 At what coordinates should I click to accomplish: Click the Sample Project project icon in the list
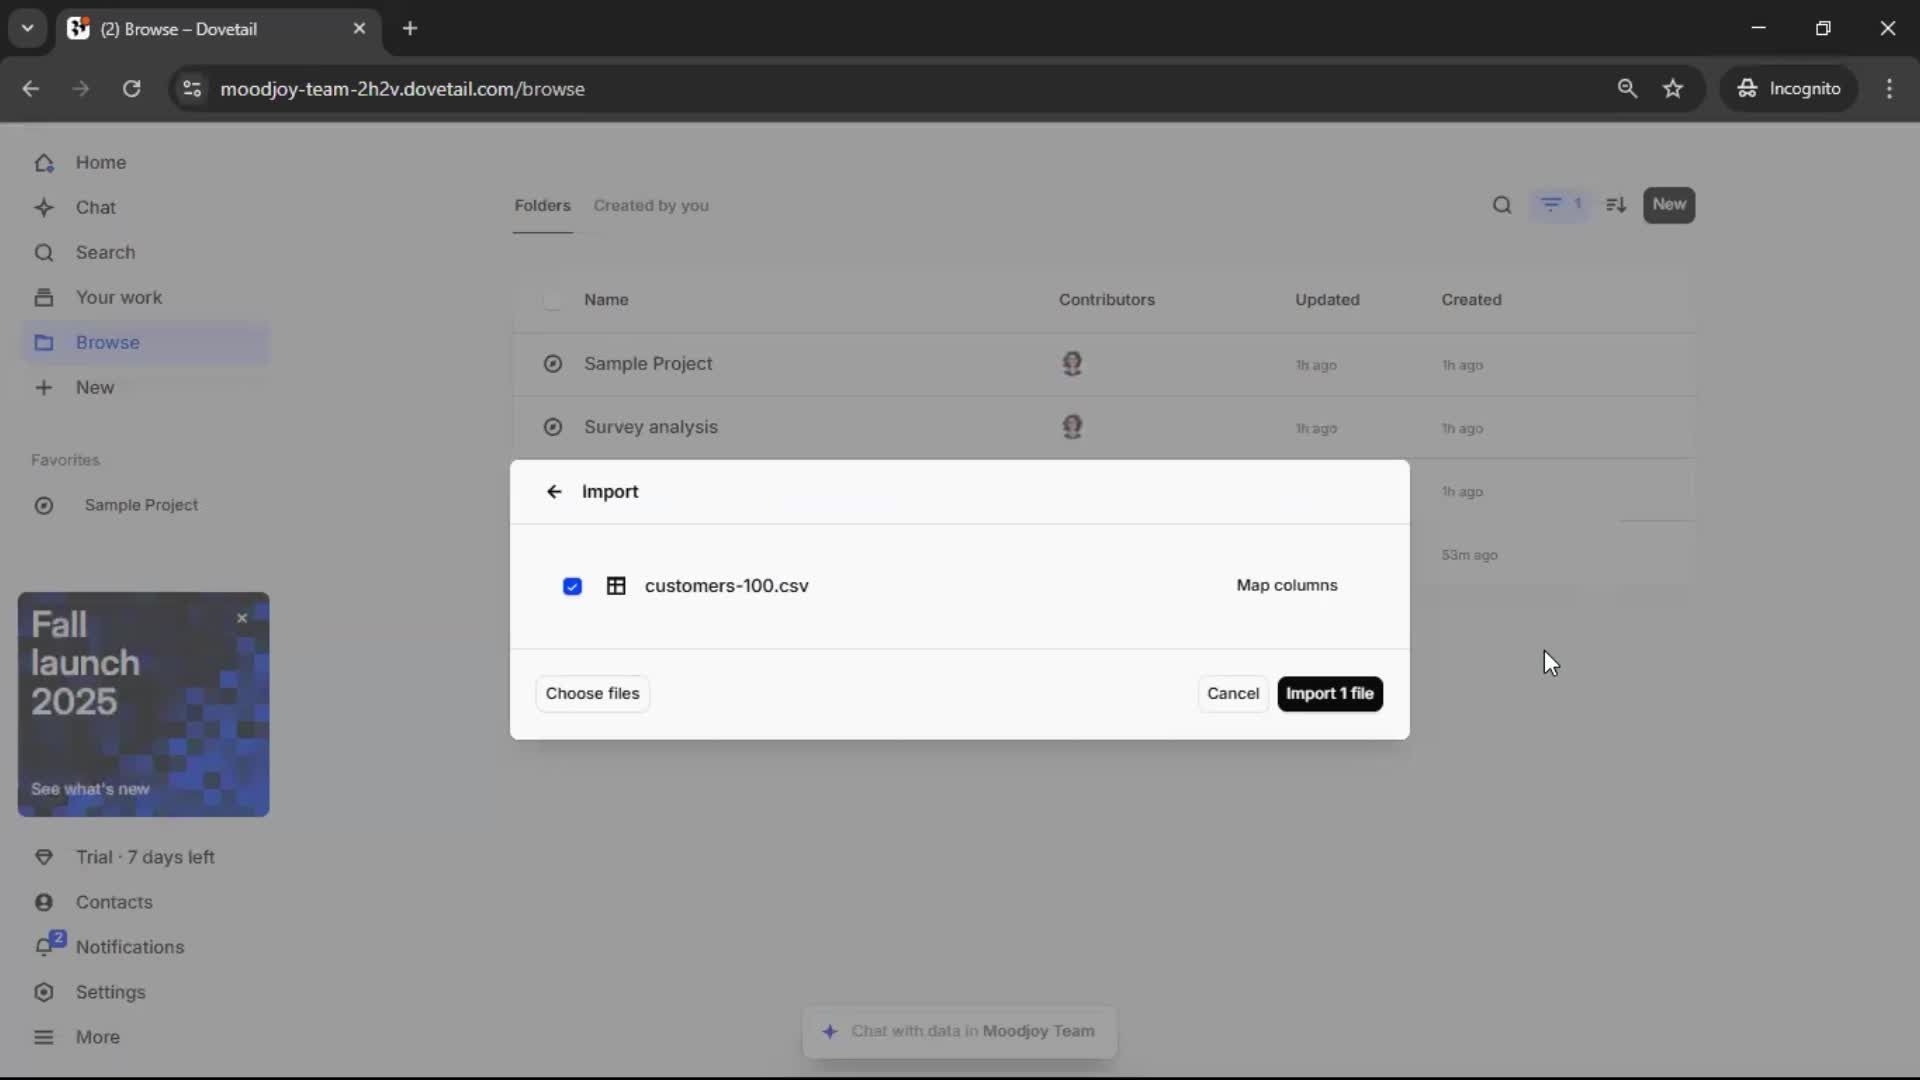pos(552,364)
